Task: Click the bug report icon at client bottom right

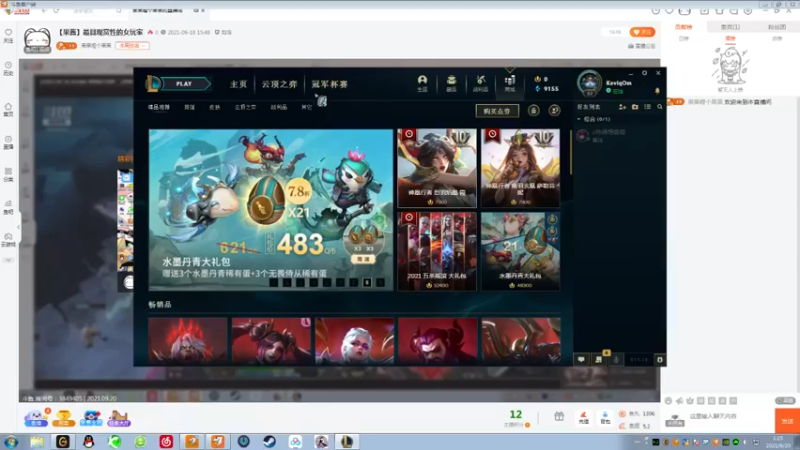Action: coord(659,360)
